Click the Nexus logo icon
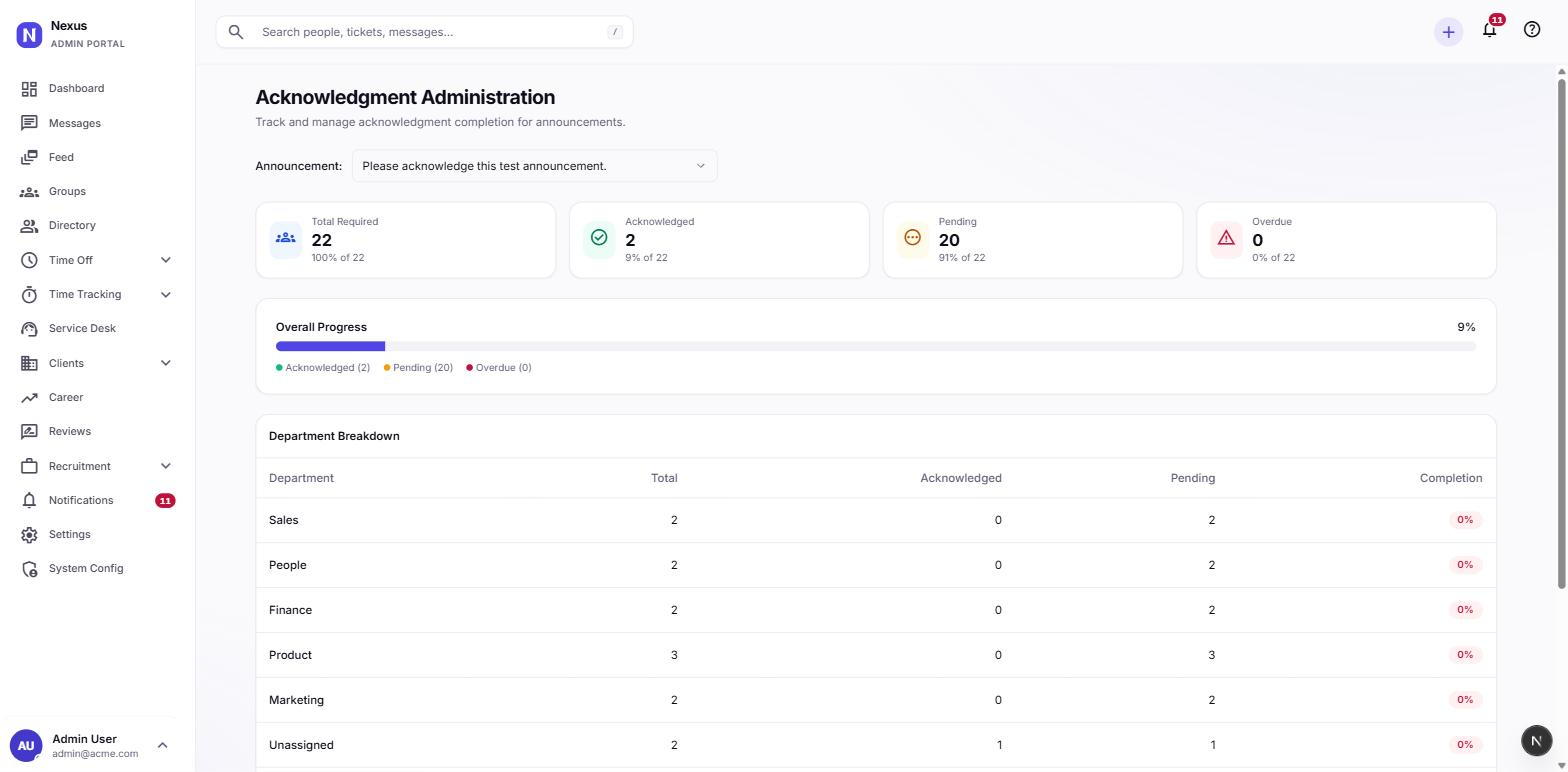The image size is (1568, 772). pyautogui.click(x=29, y=35)
